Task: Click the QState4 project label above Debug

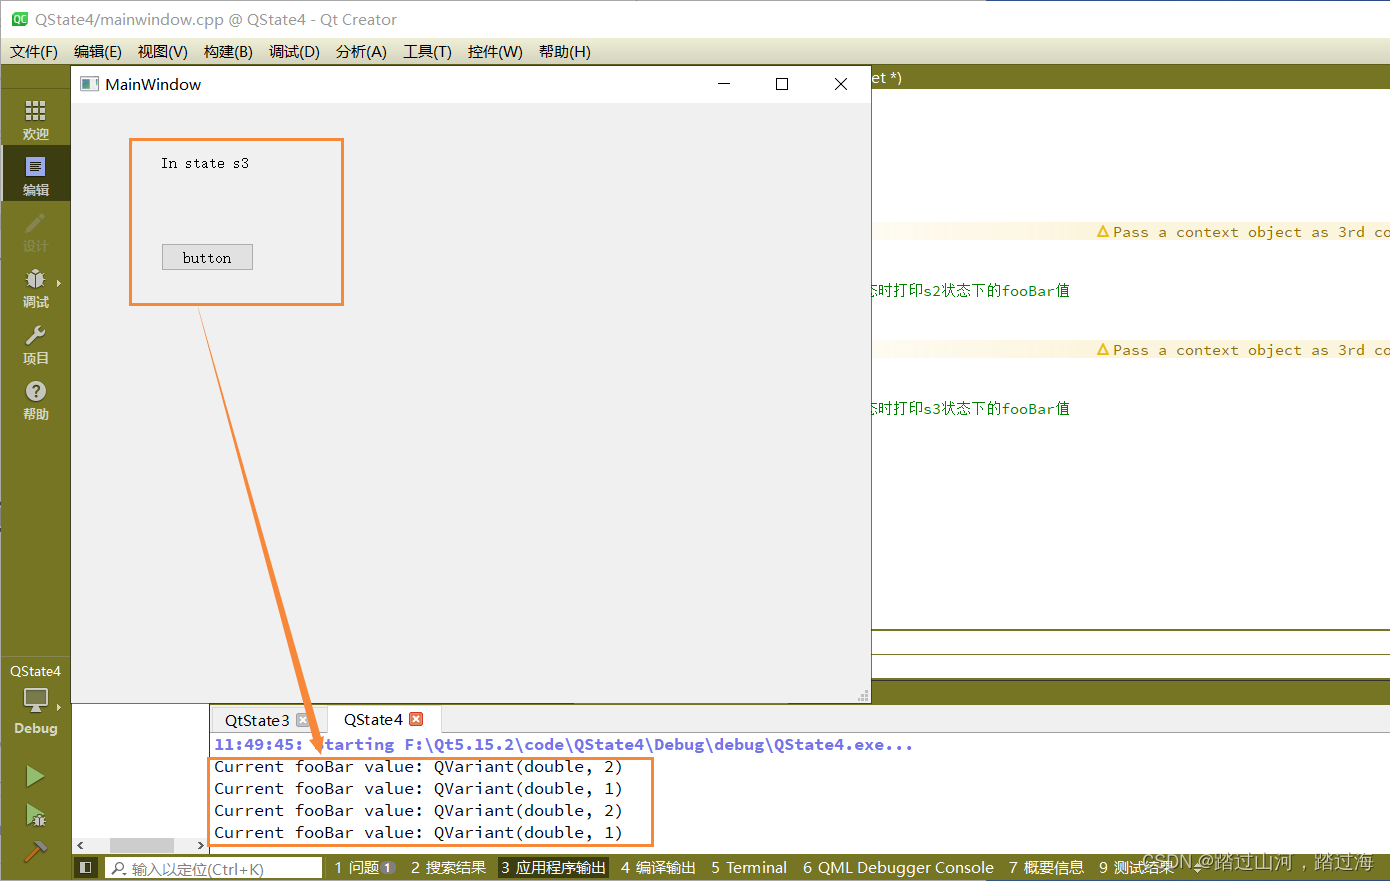Action: (35, 671)
